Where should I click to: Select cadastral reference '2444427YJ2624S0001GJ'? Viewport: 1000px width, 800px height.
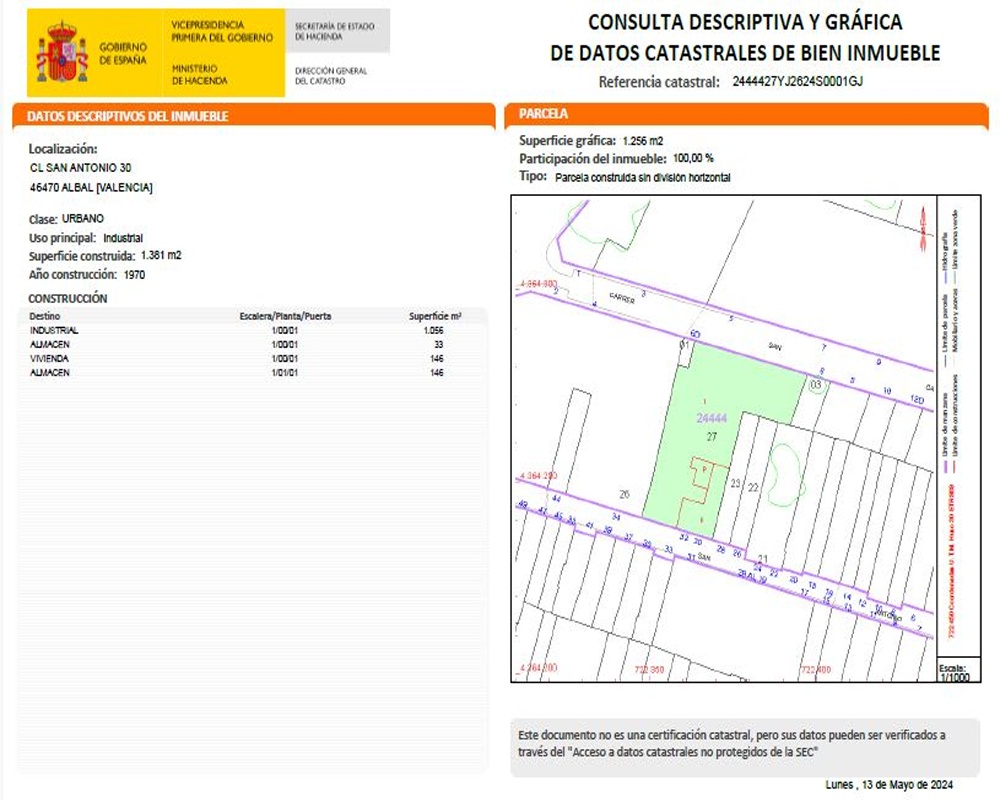(x=797, y=81)
